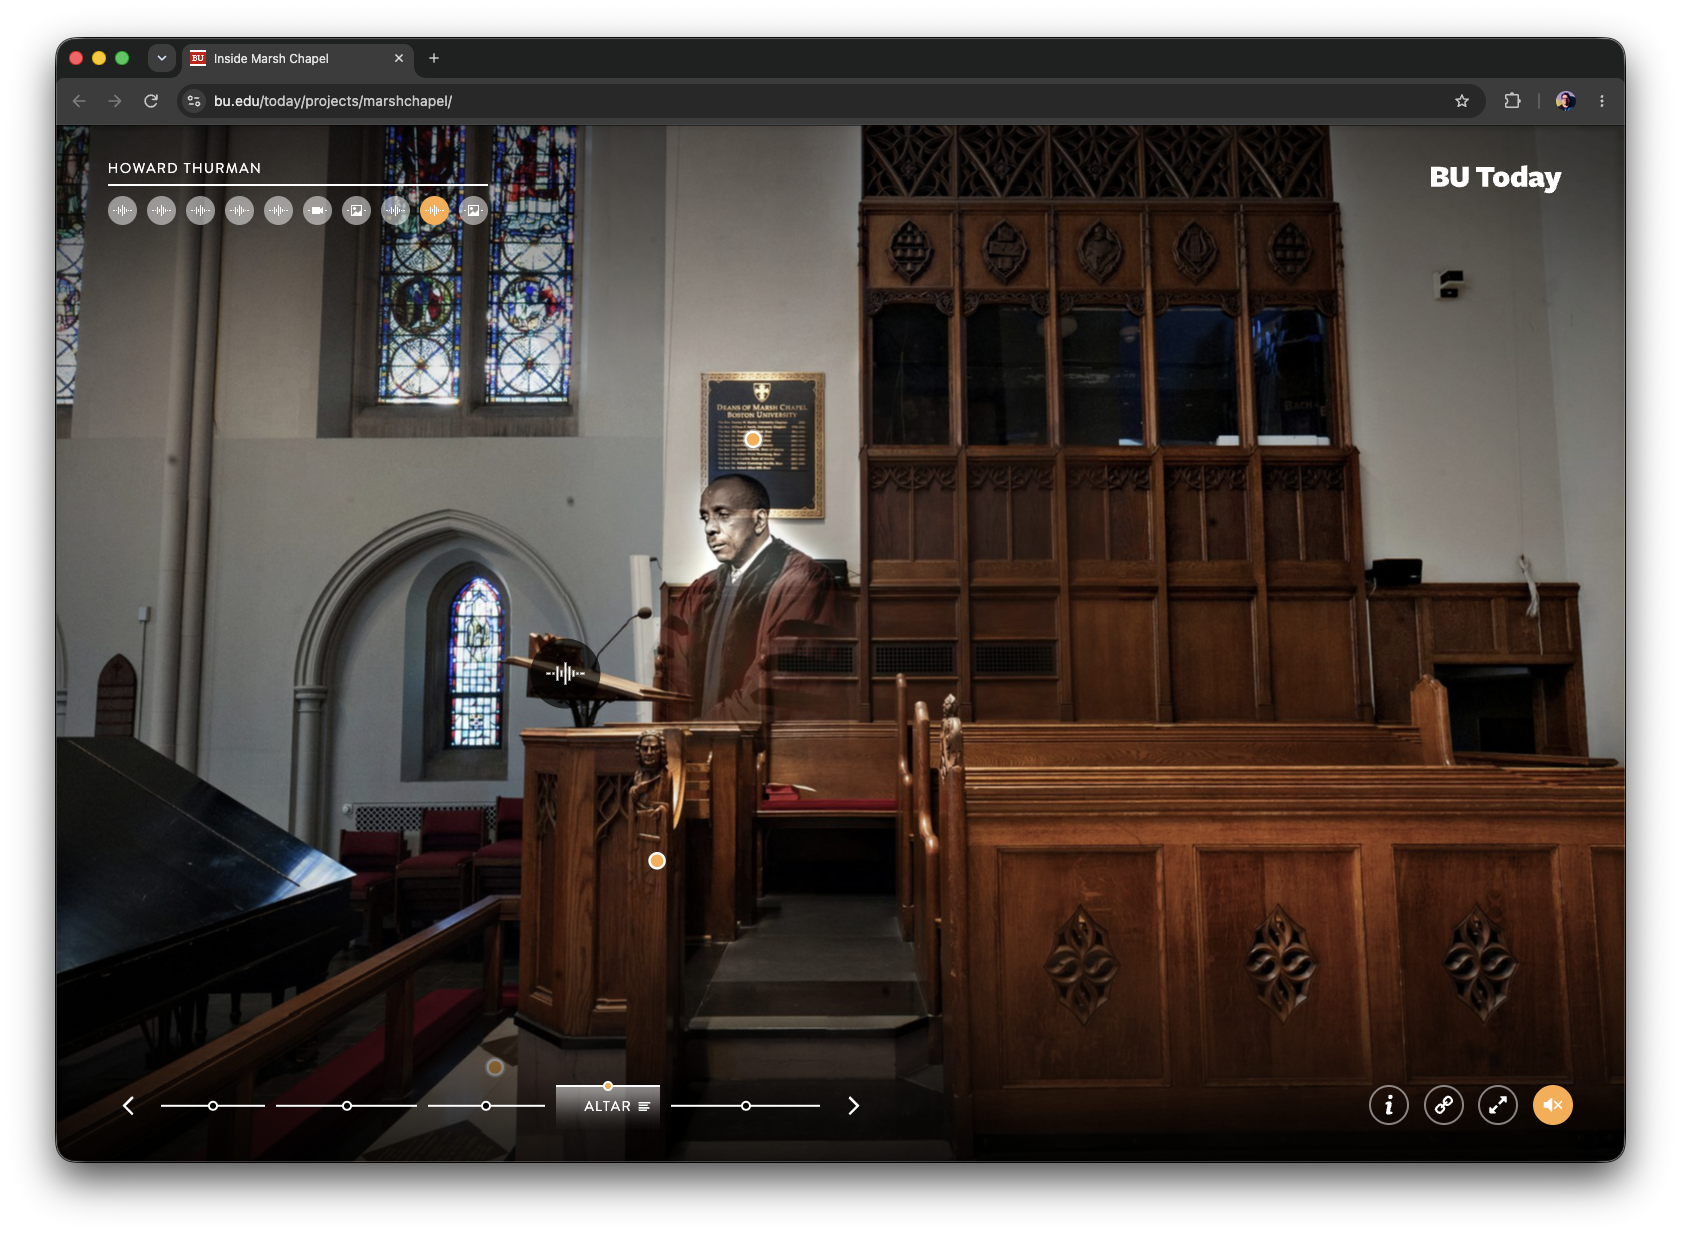
Task: Click the orange hotspot on the deans plaque
Action: pyautogui.click(x=753, y=439)
